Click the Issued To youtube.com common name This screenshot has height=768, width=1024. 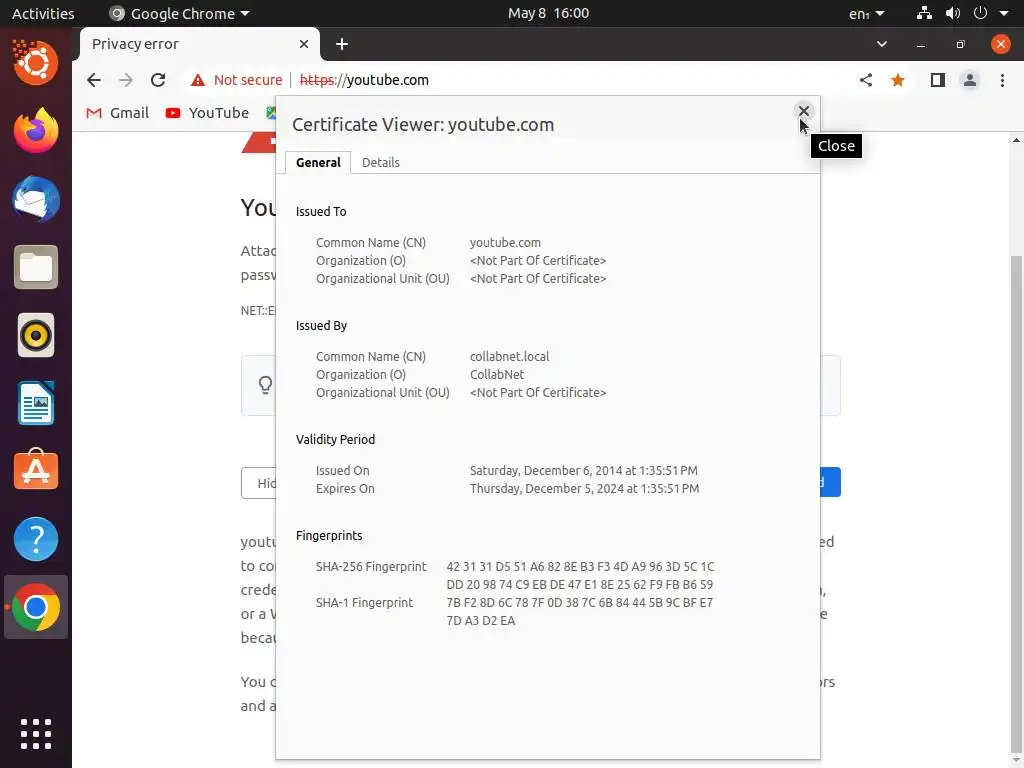click(x=505, y=243)
